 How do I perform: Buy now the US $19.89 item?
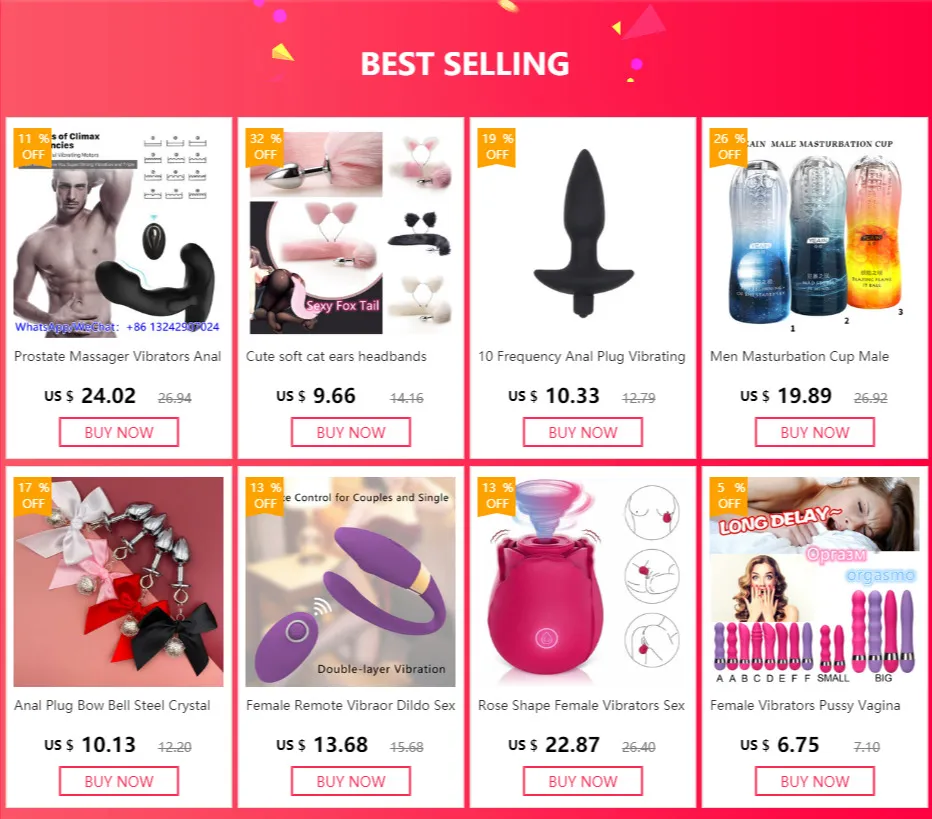(815, 432)
